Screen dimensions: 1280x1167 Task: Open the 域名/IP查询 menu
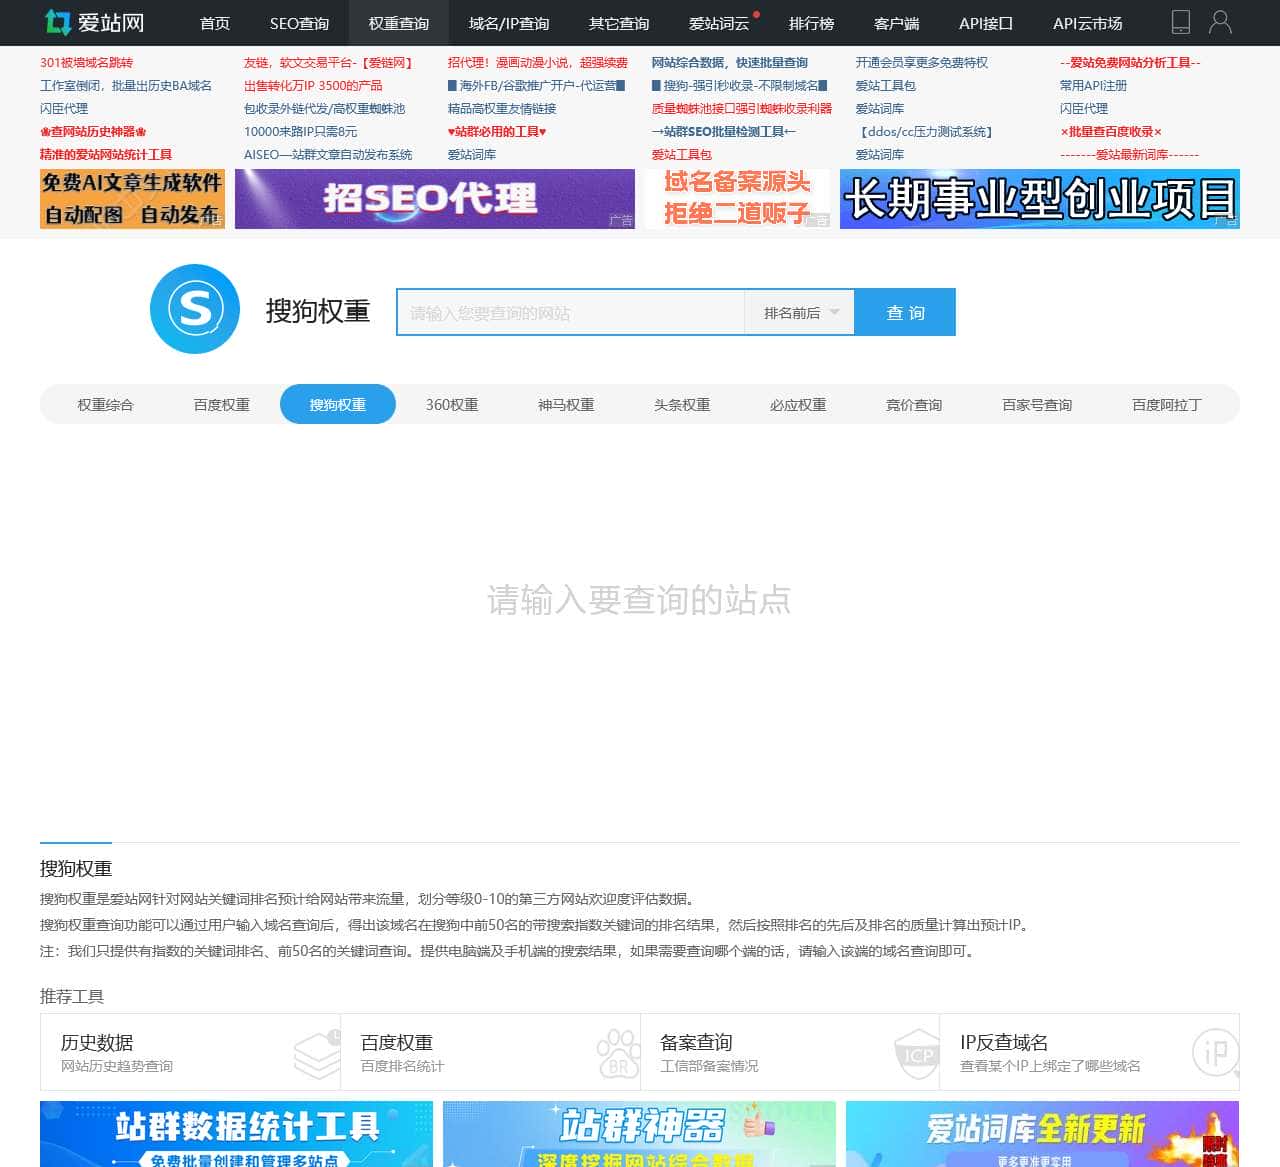(x=509, y=23)
